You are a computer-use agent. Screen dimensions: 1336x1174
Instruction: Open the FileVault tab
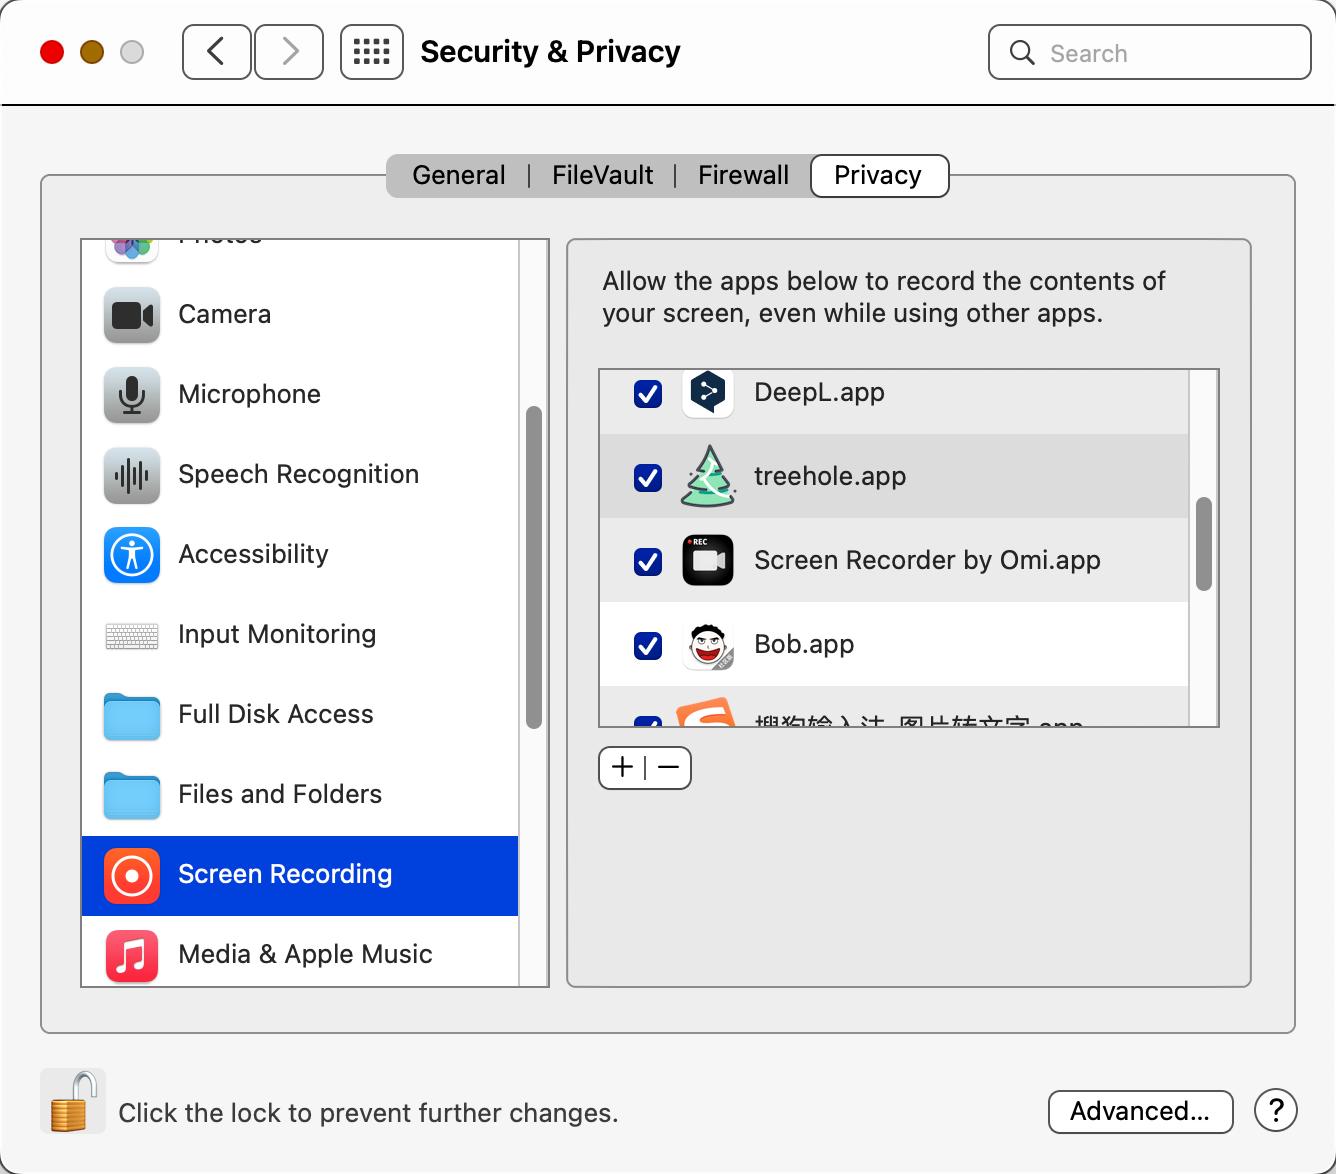tap(603, 176)
